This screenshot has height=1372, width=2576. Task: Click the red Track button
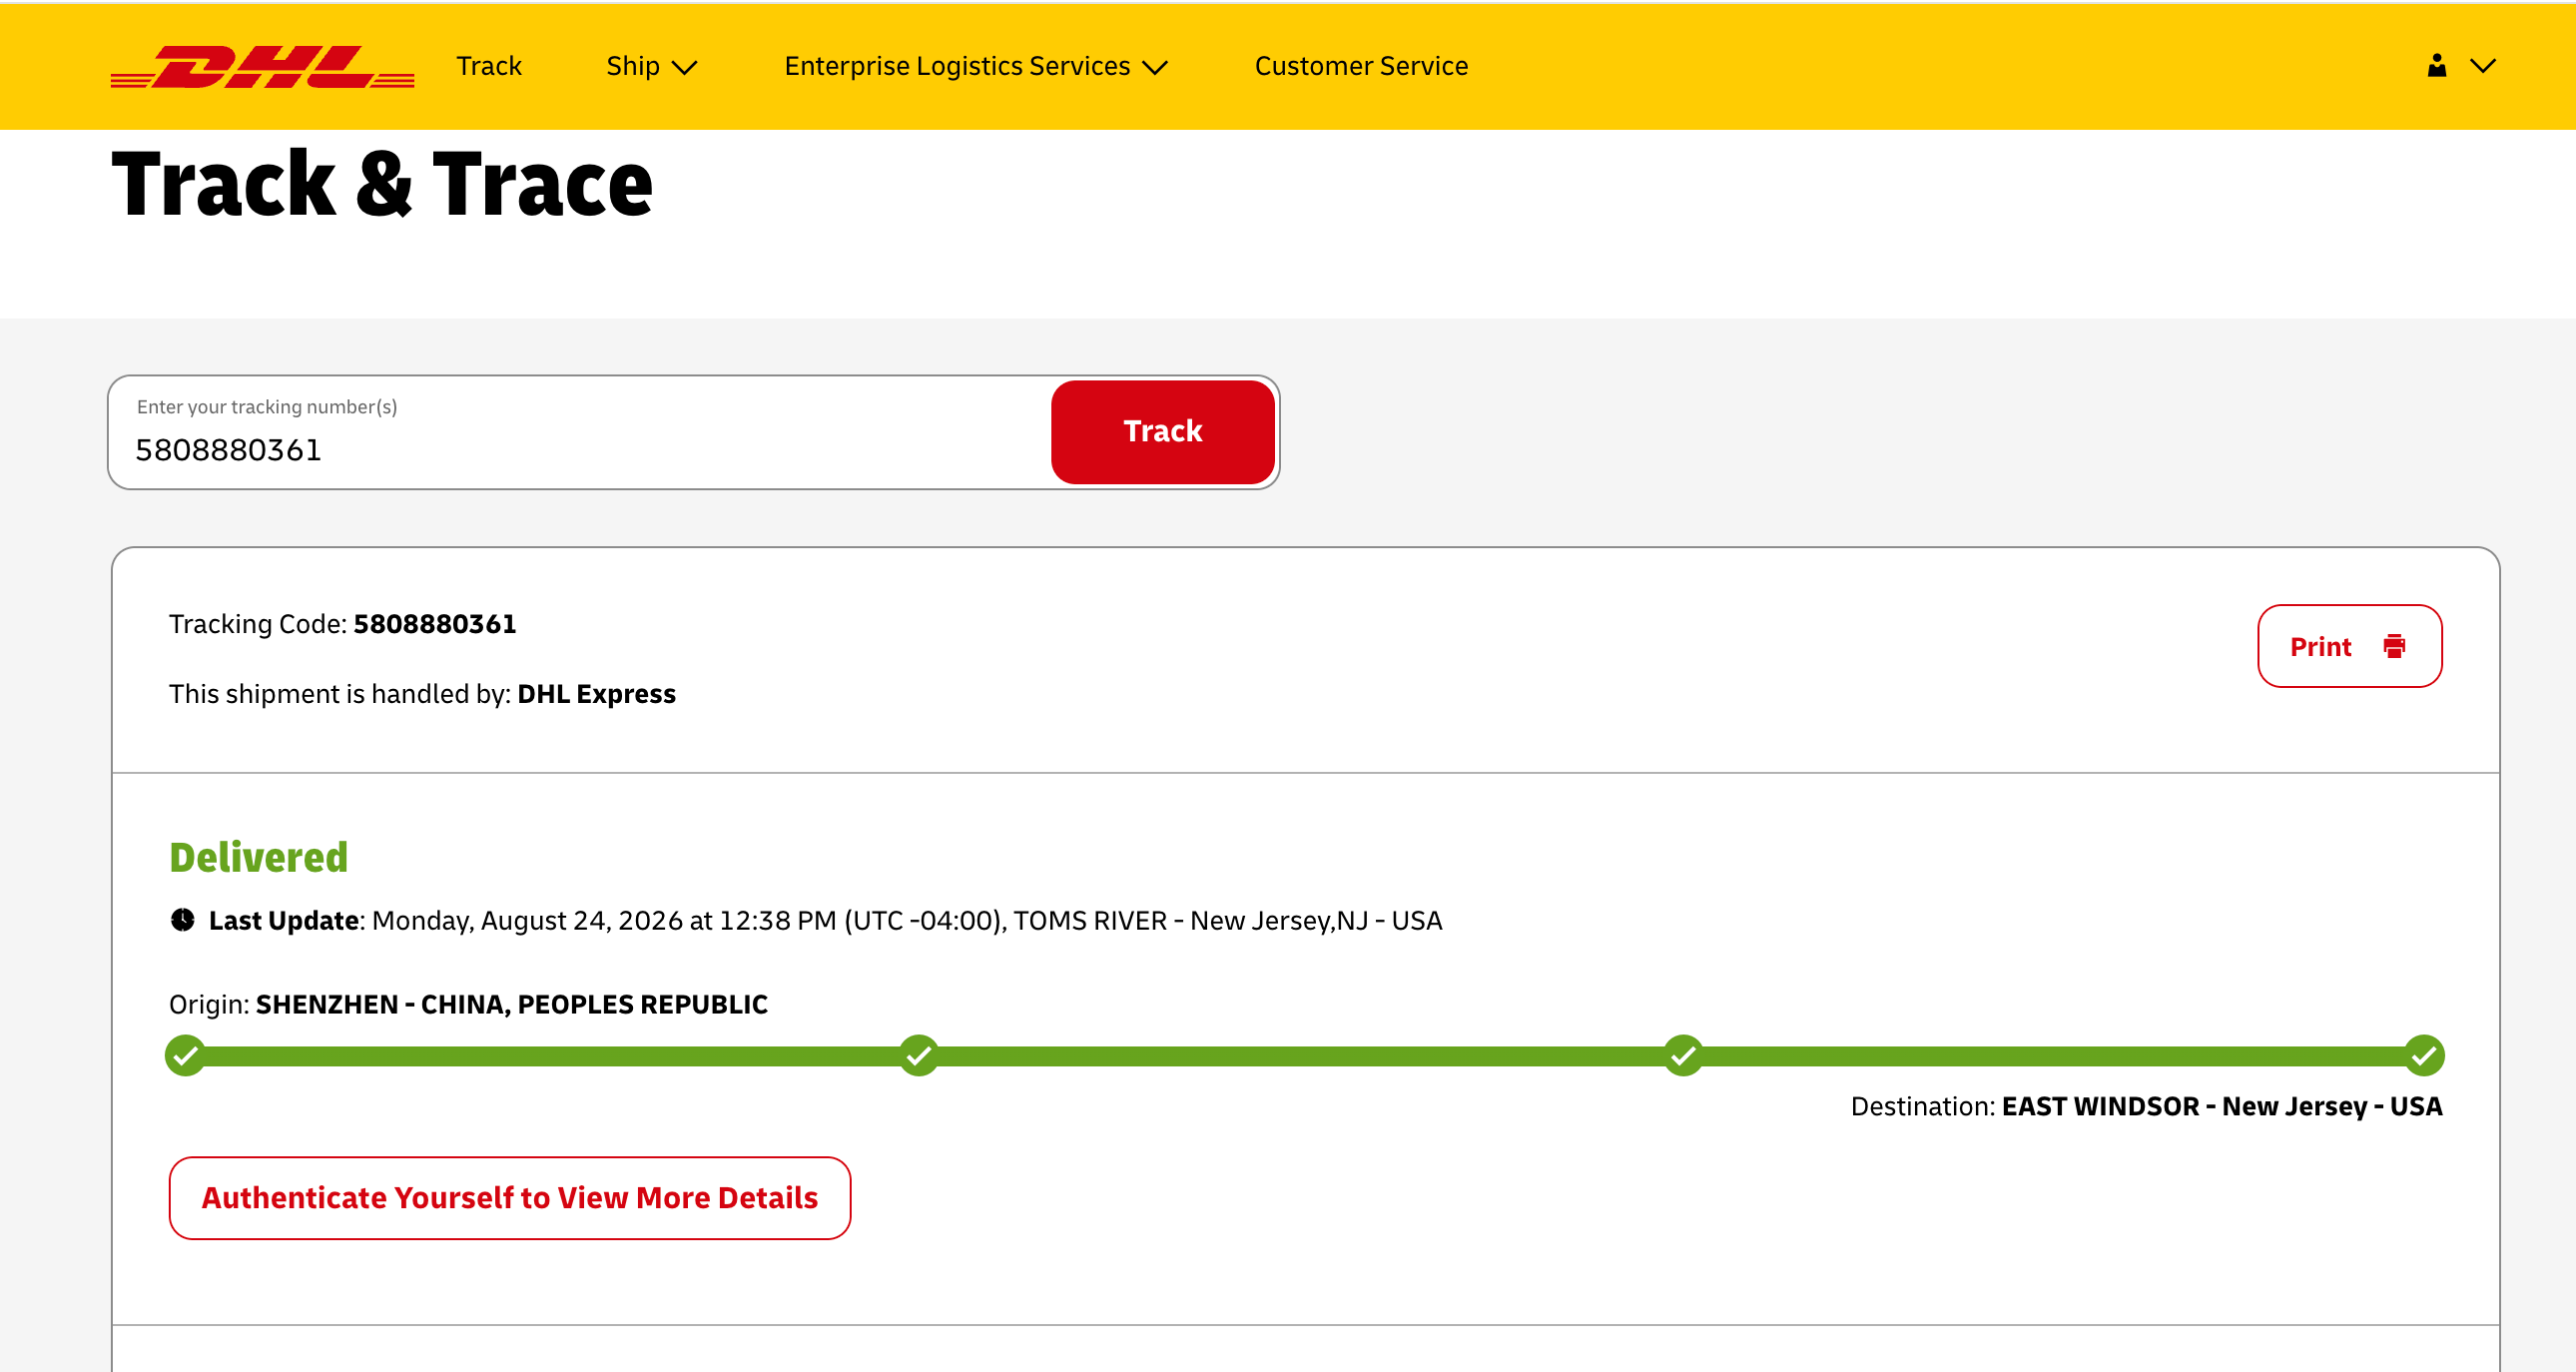[1162, 431]
